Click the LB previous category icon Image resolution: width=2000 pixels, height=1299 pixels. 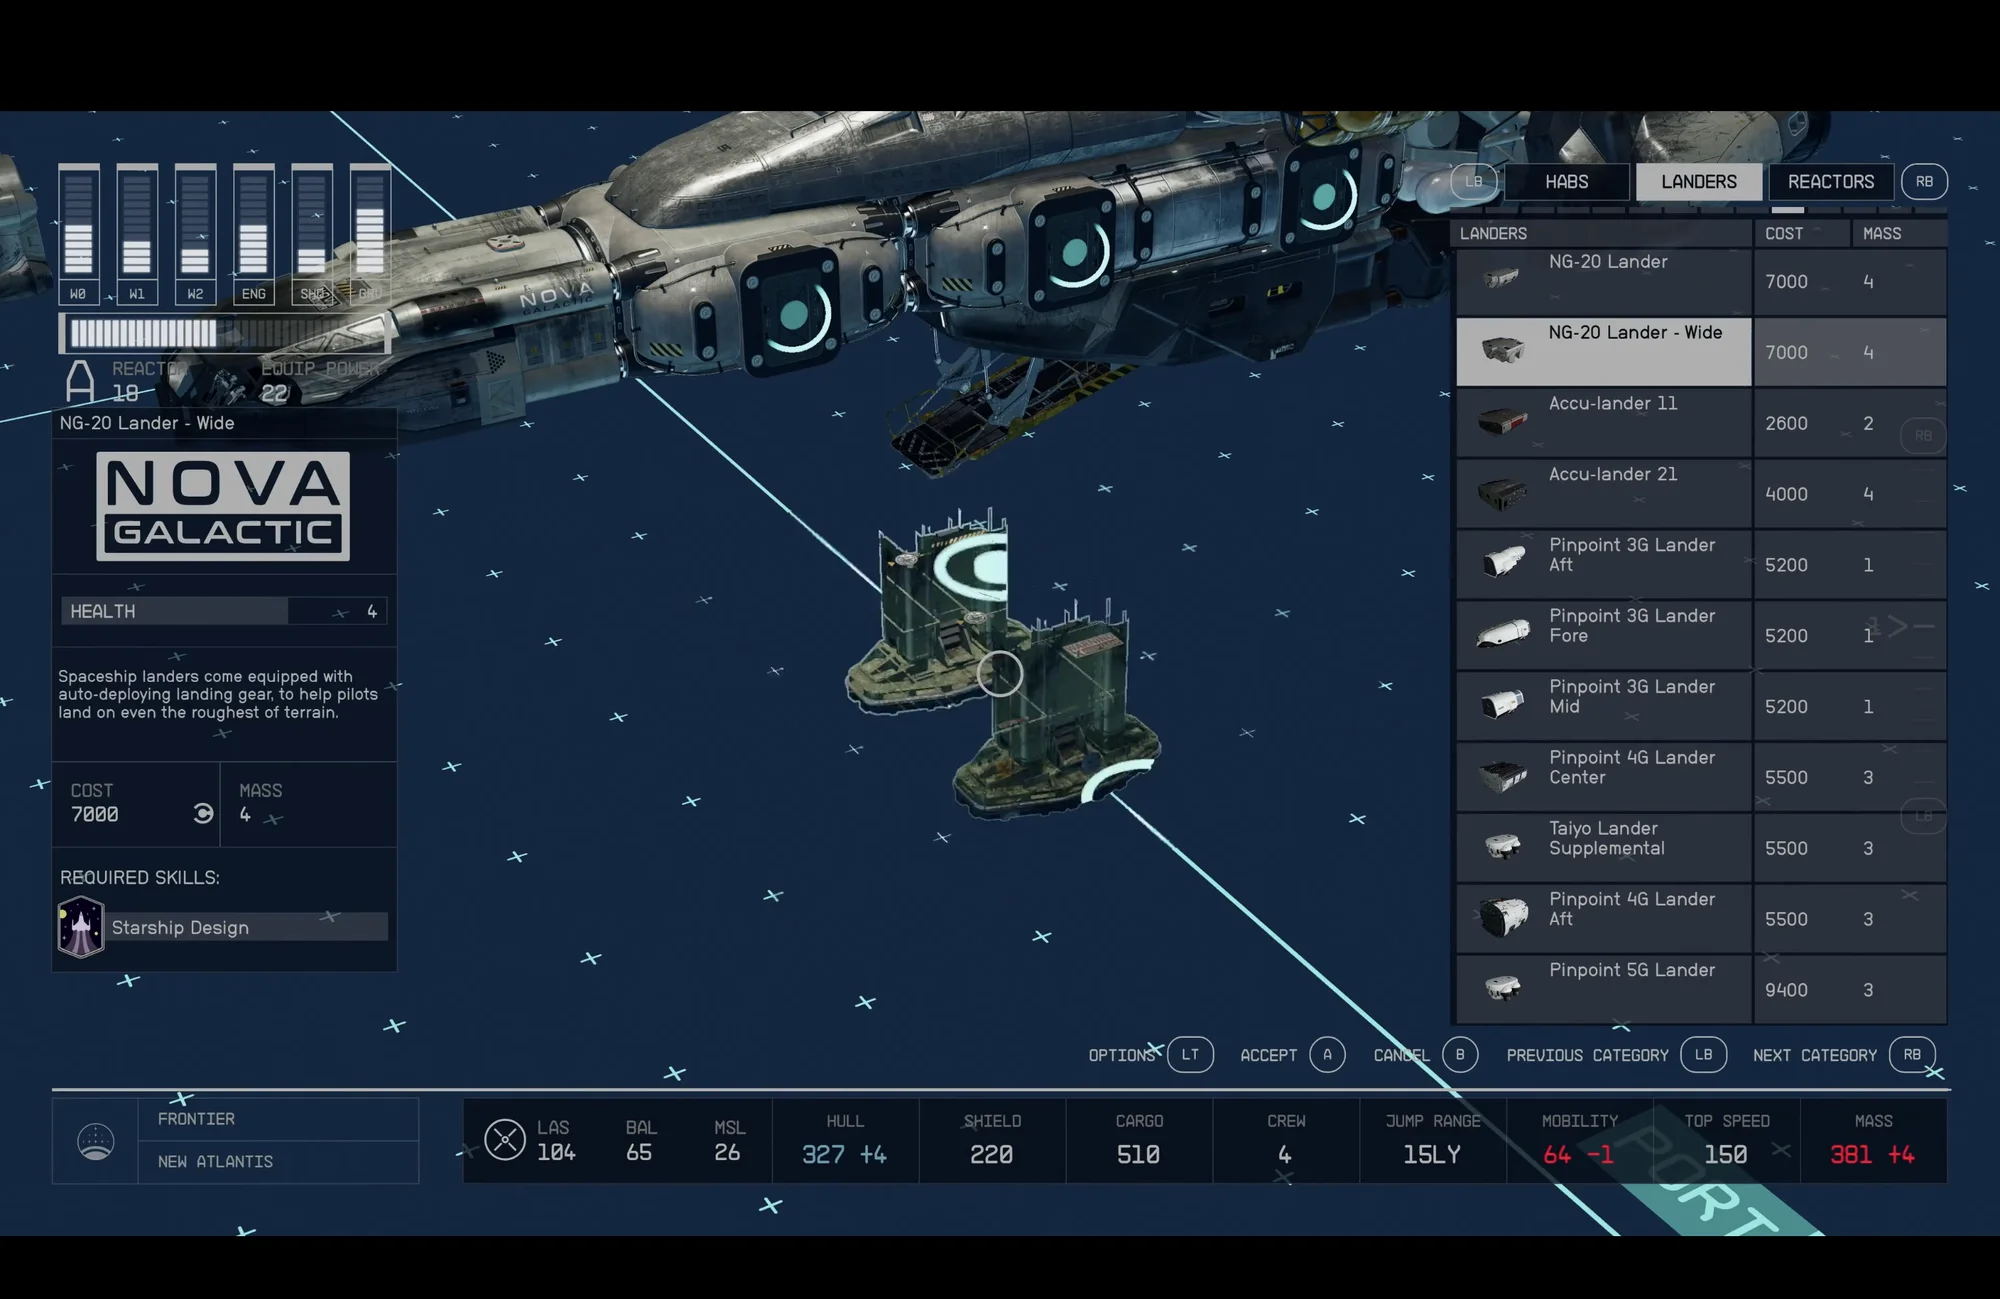click(x=1703, y=1054)
